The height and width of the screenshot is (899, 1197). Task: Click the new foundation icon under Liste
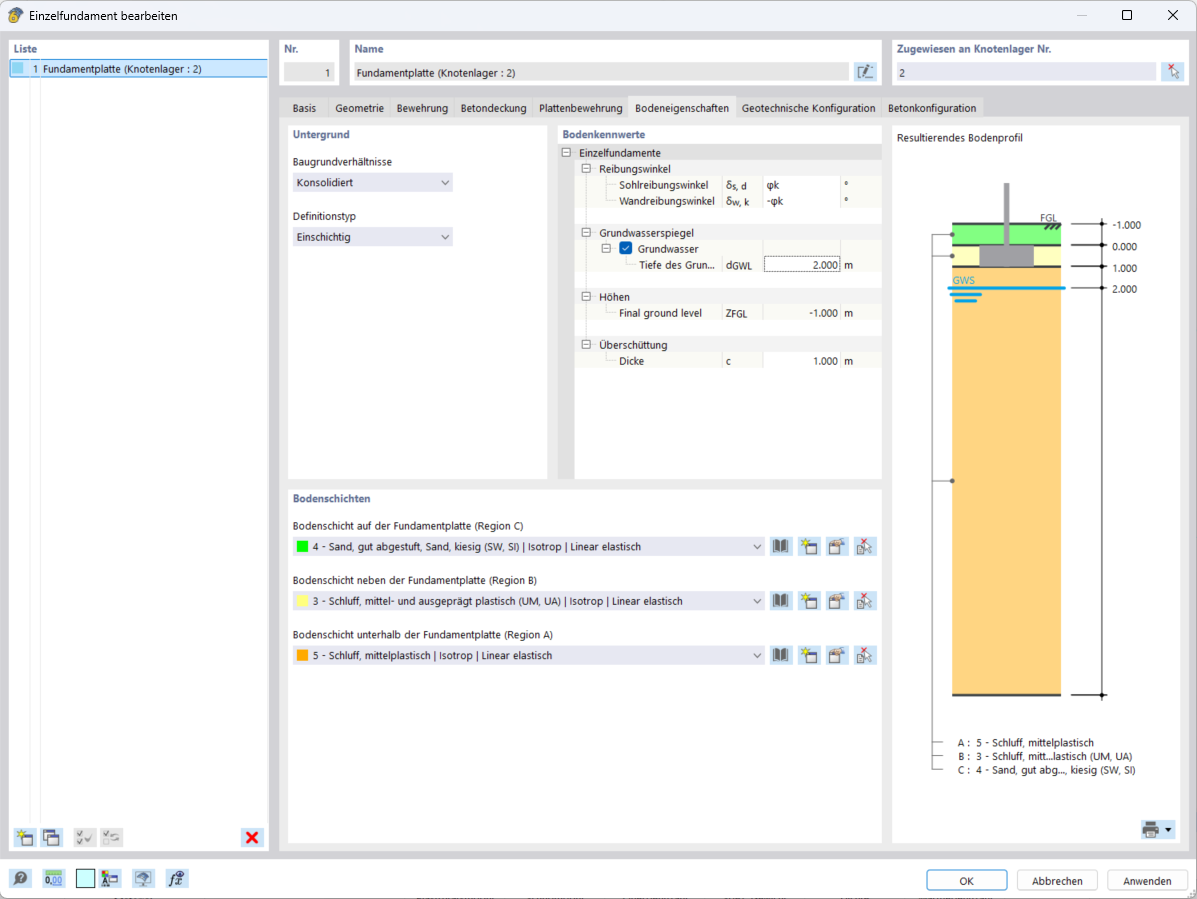pyautogui.click(x=24, y=837)
